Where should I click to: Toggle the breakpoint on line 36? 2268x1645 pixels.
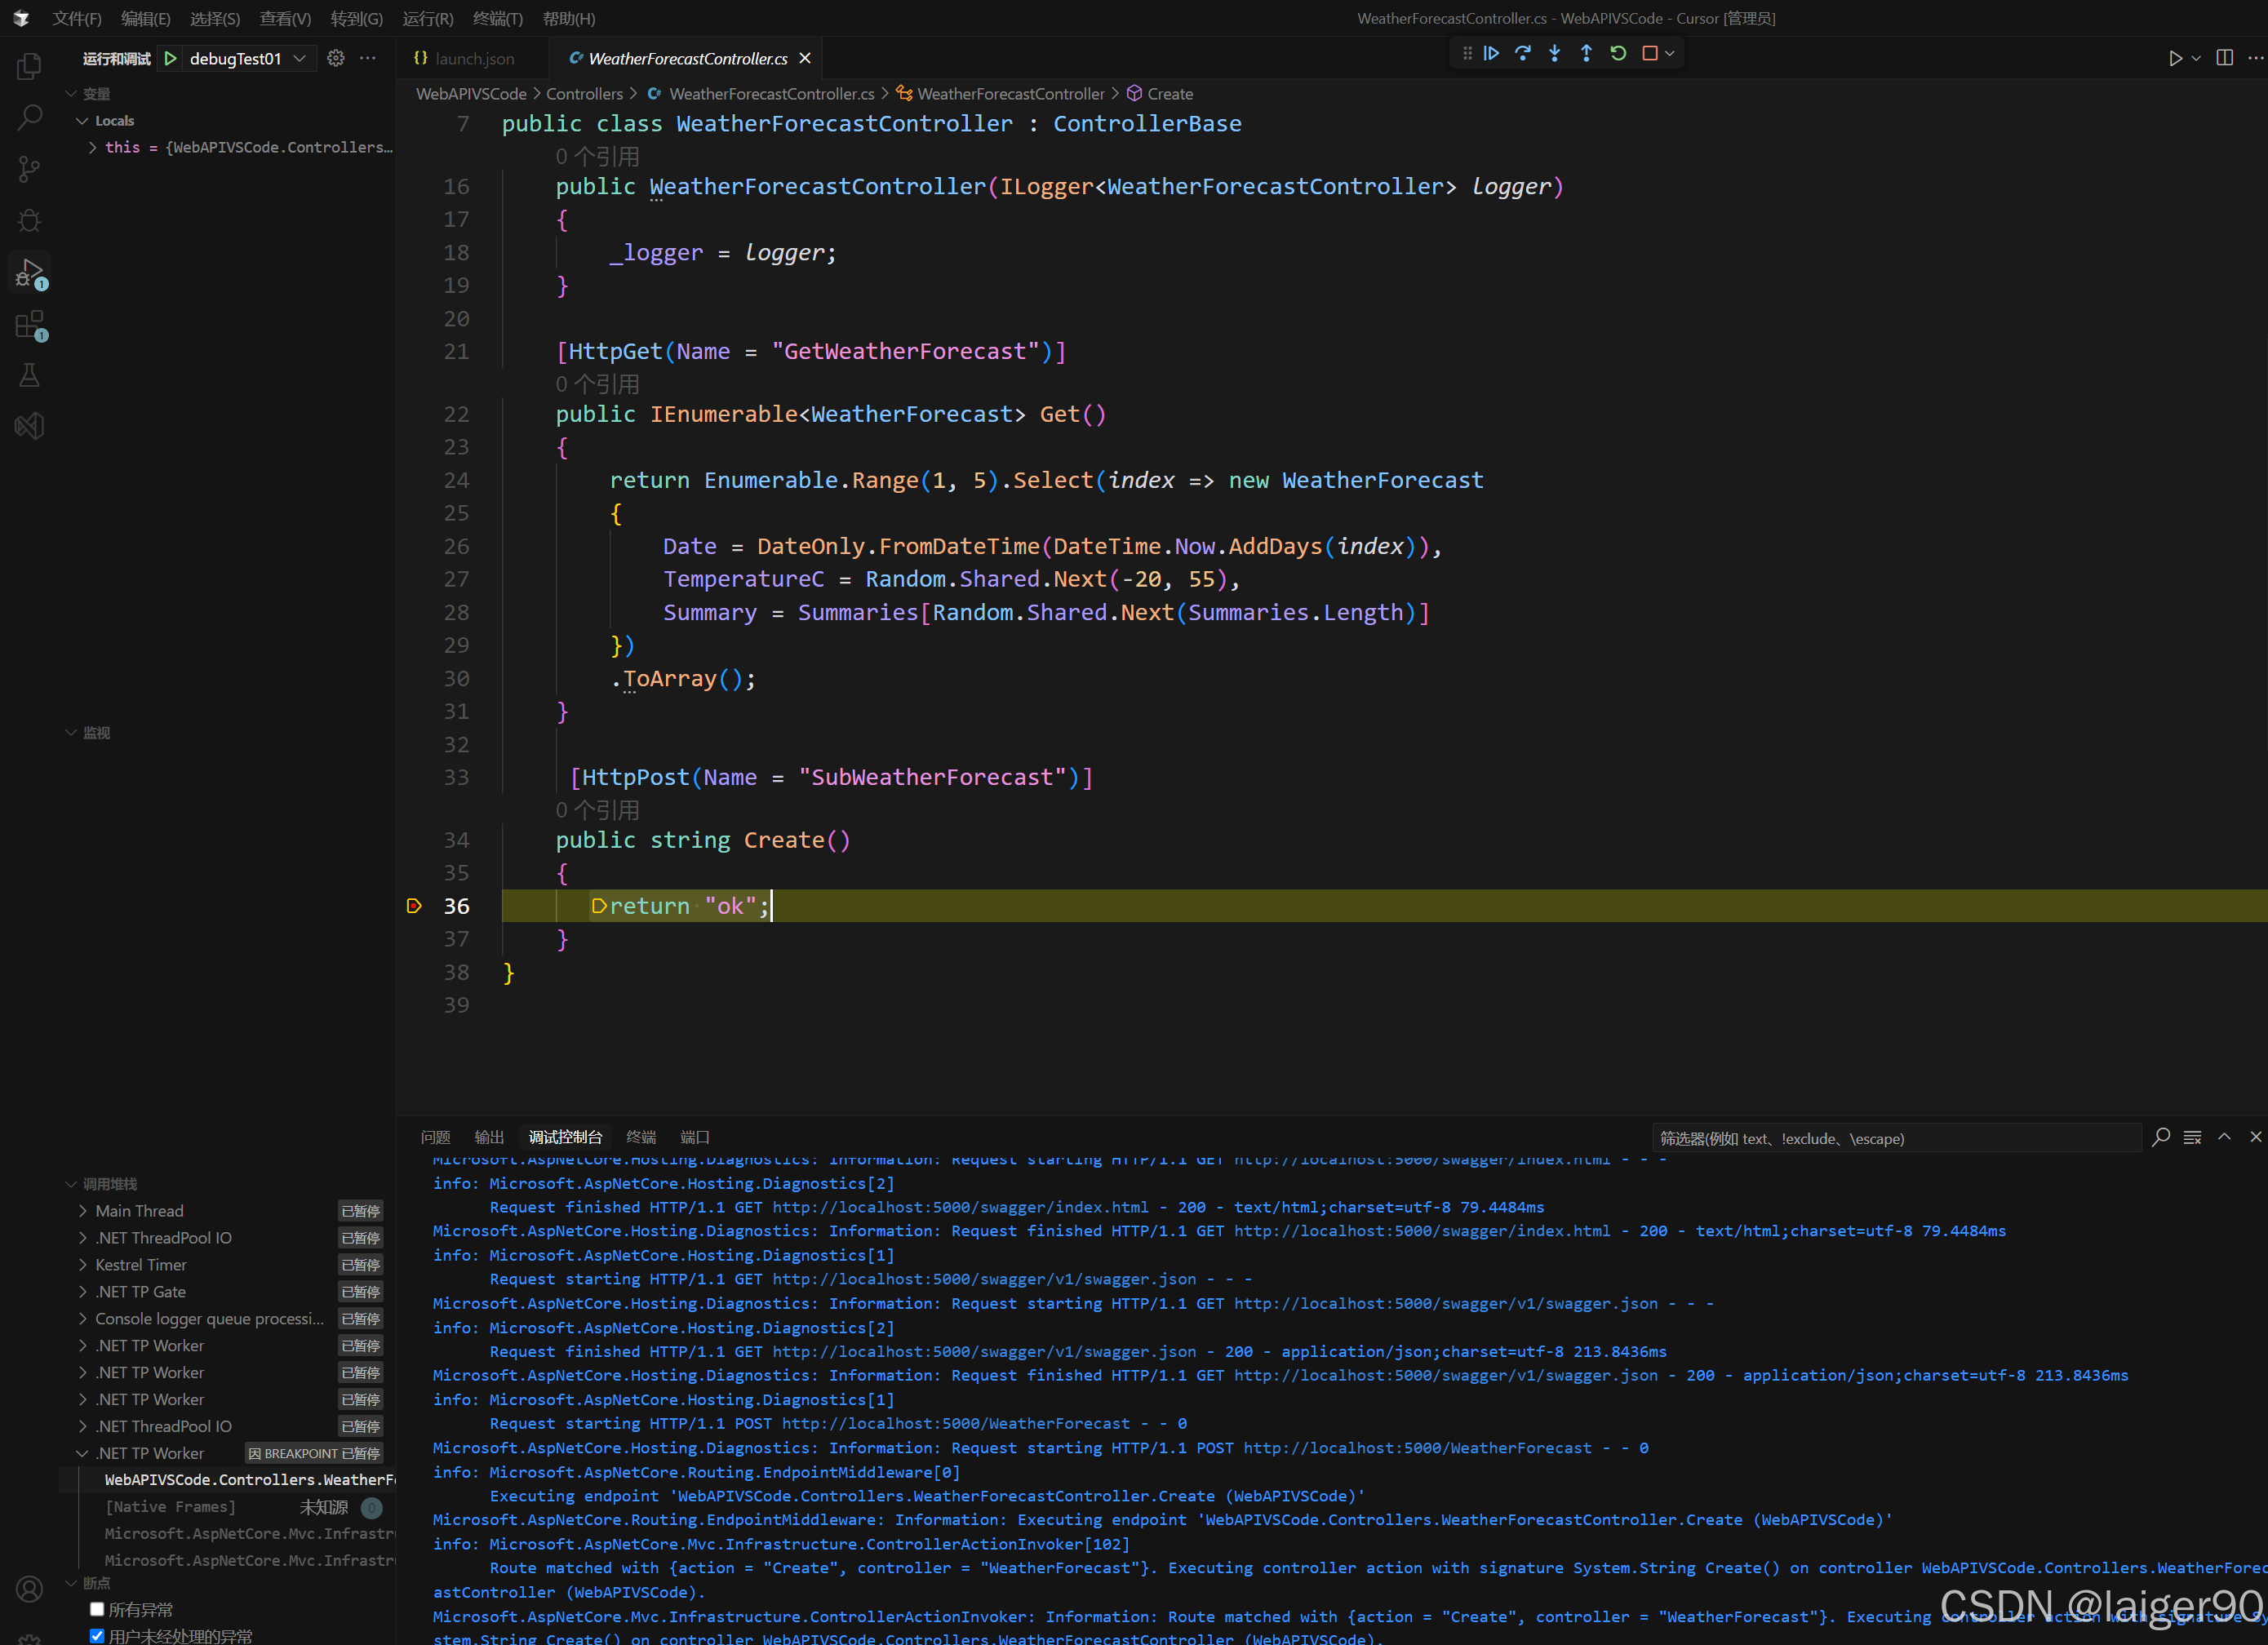[x=414, y=906]
